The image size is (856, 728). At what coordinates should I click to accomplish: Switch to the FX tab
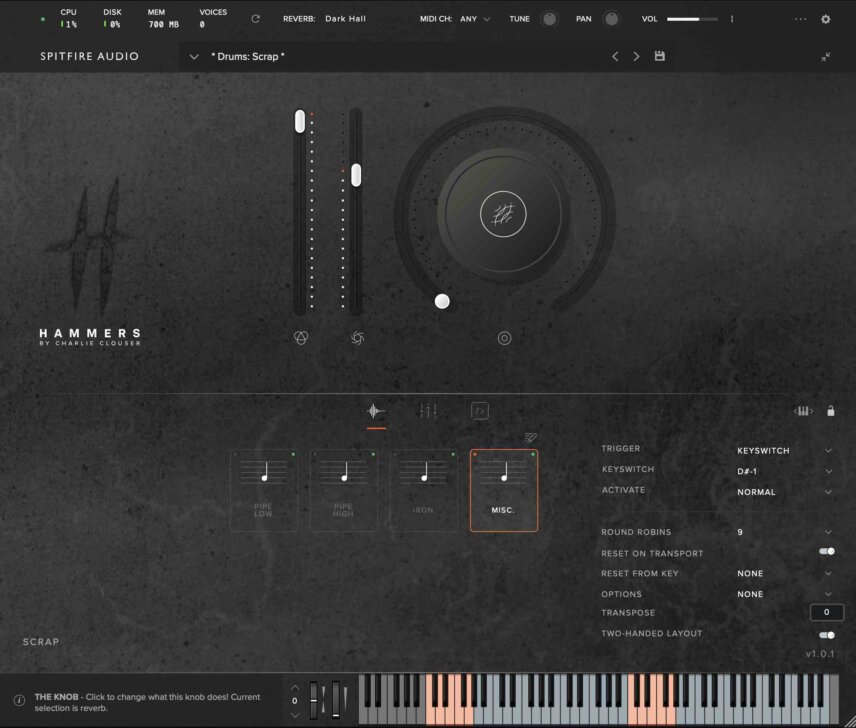[480, 411]
